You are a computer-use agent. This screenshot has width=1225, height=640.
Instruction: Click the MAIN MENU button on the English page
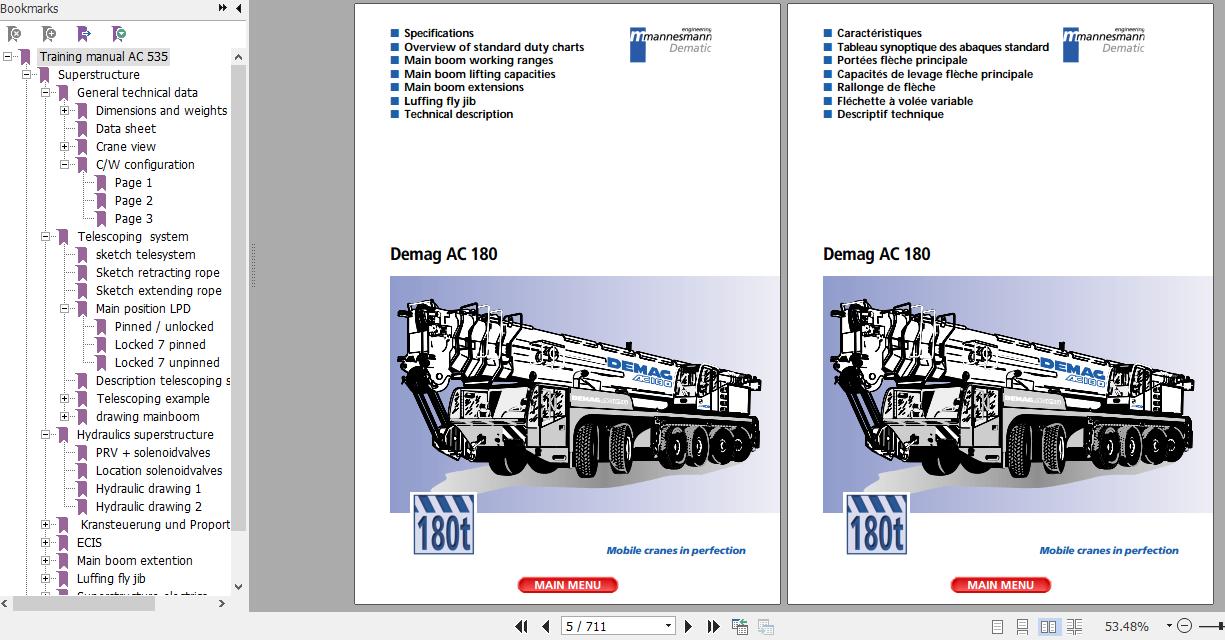pos(568,585)
